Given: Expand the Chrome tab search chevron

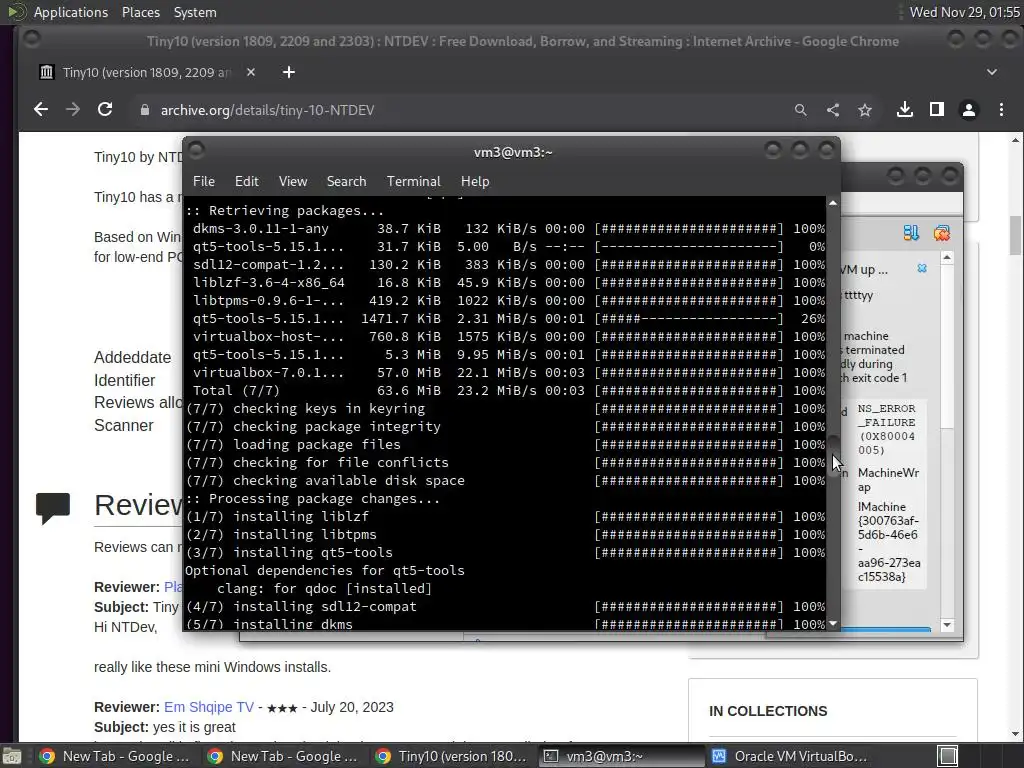Looking at the screenshot, I should click(x=992, y=72).
